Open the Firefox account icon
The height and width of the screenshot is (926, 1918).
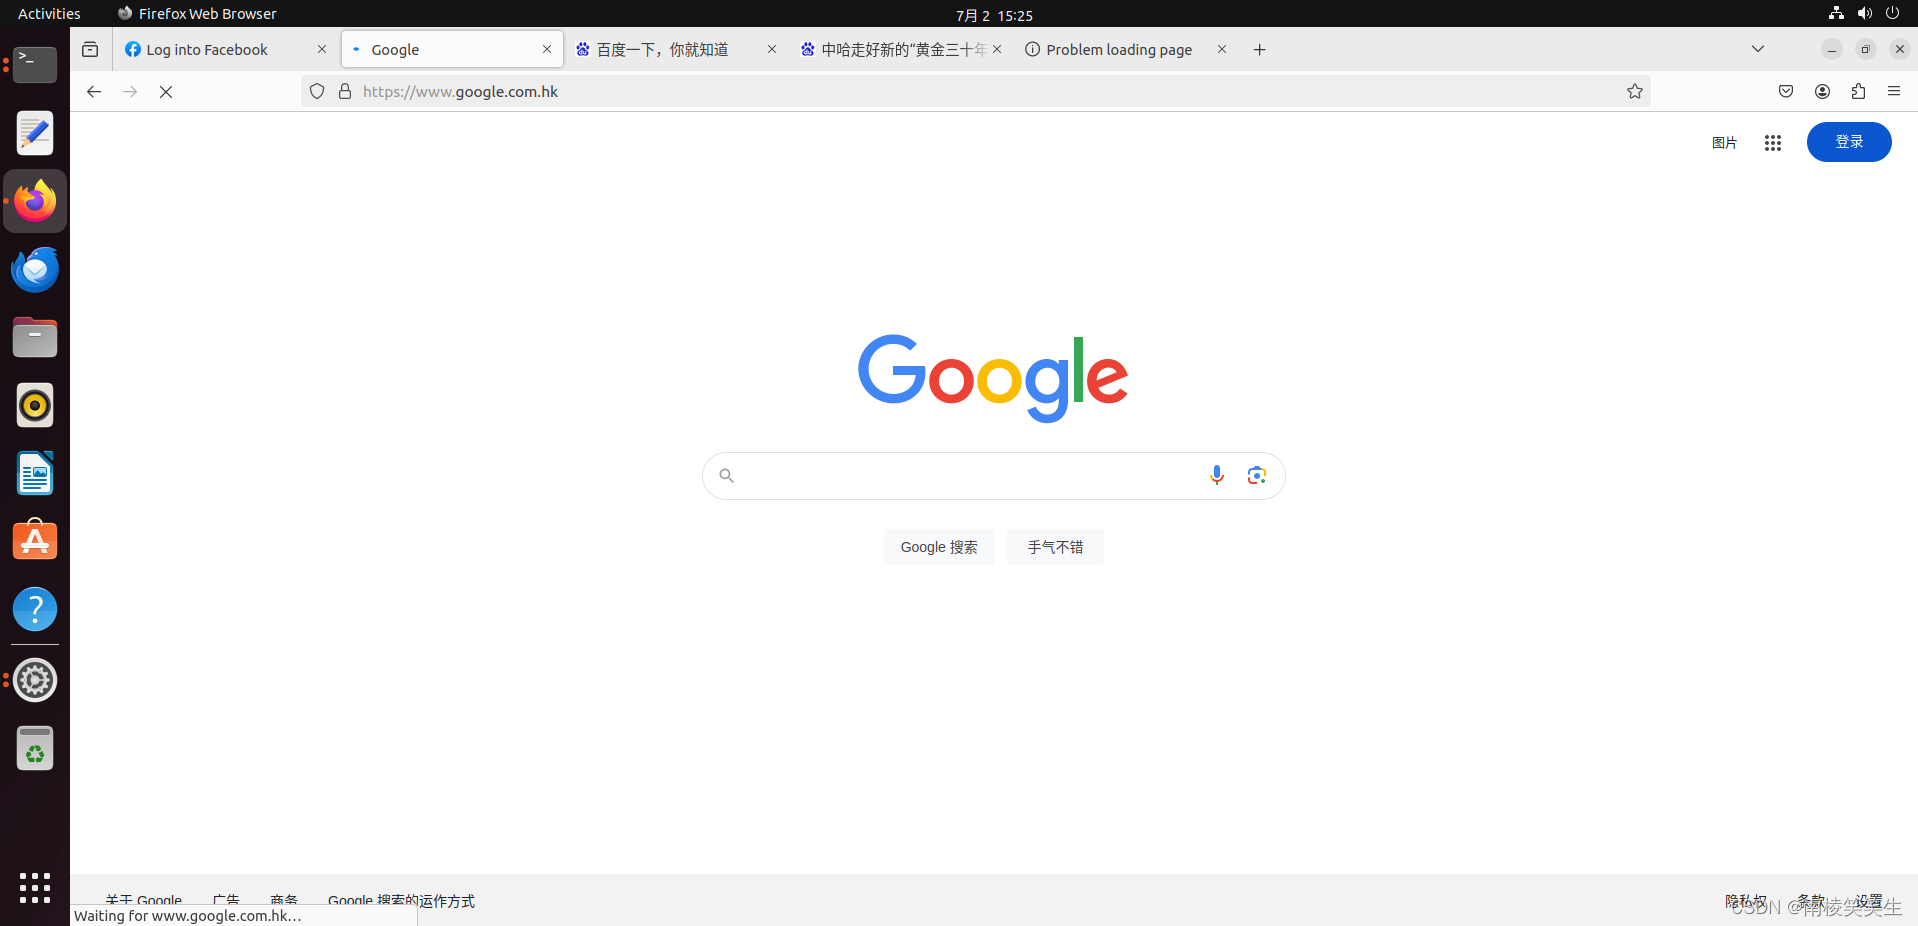click(x=1822, y=91)
